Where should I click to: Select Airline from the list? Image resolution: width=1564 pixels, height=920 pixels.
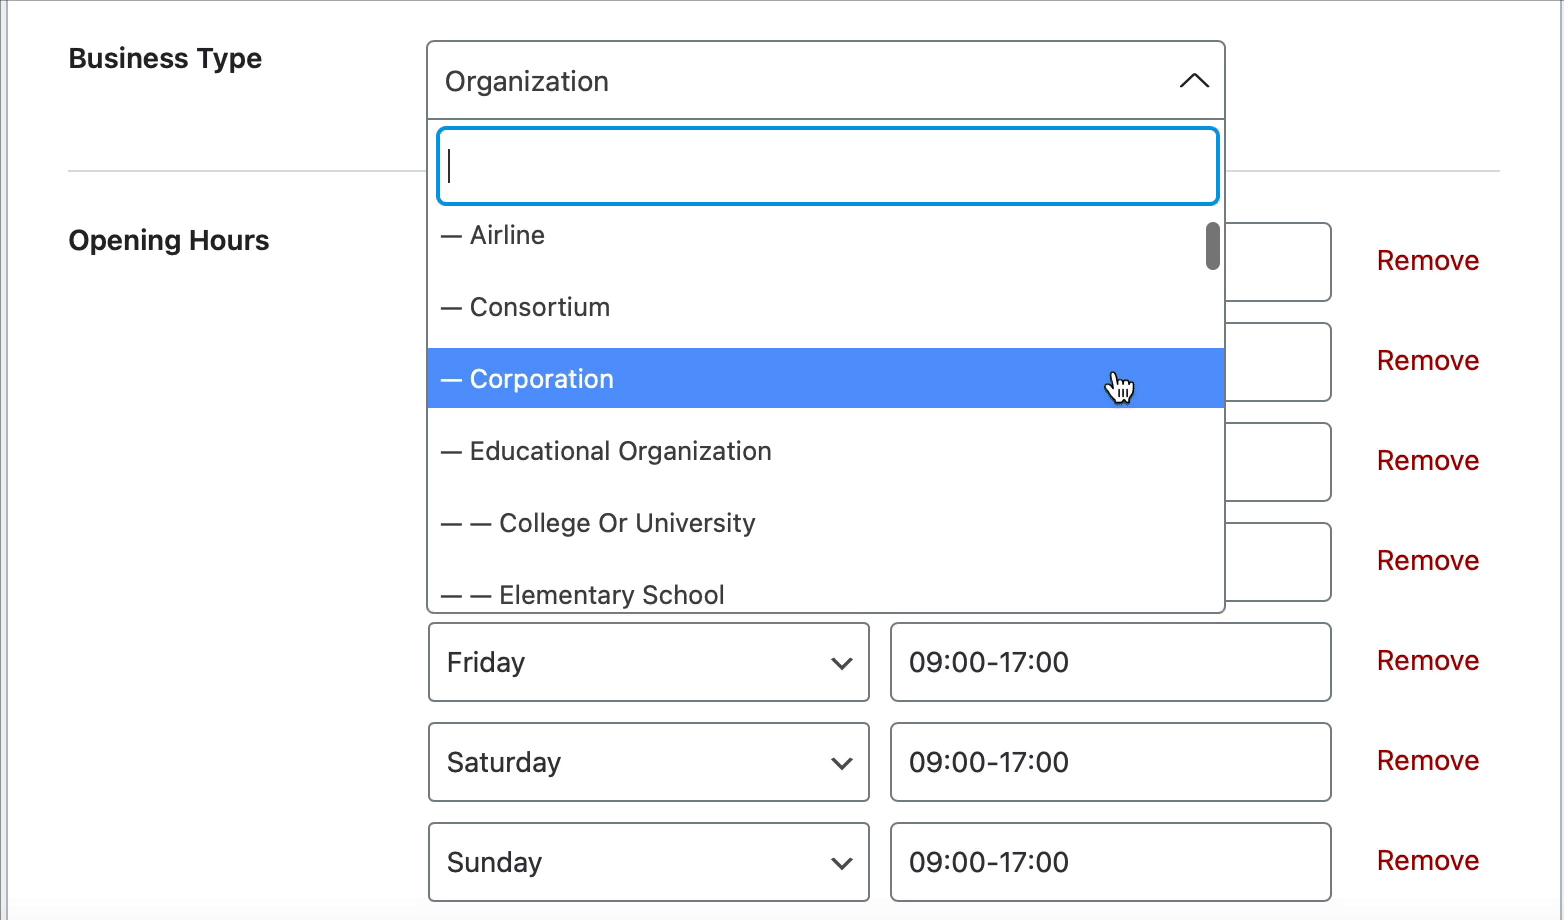point(508,236)
